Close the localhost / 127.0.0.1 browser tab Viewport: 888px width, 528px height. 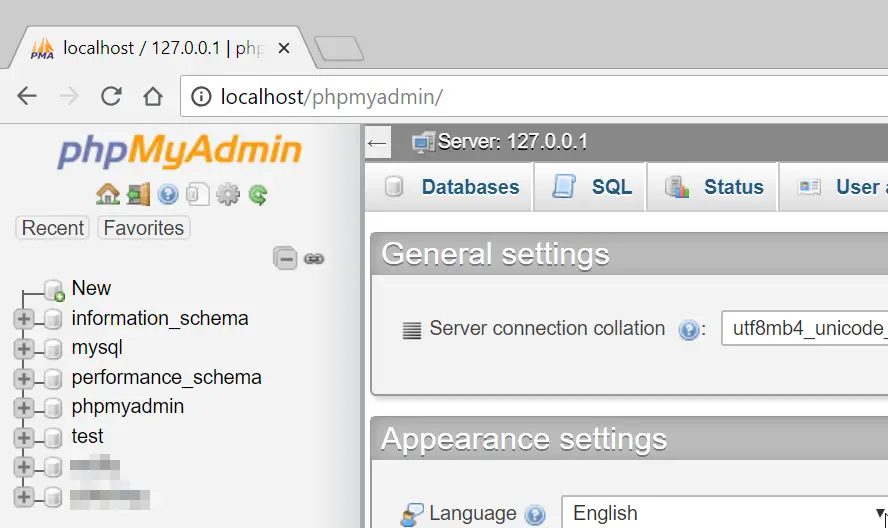tap(284, 49)
